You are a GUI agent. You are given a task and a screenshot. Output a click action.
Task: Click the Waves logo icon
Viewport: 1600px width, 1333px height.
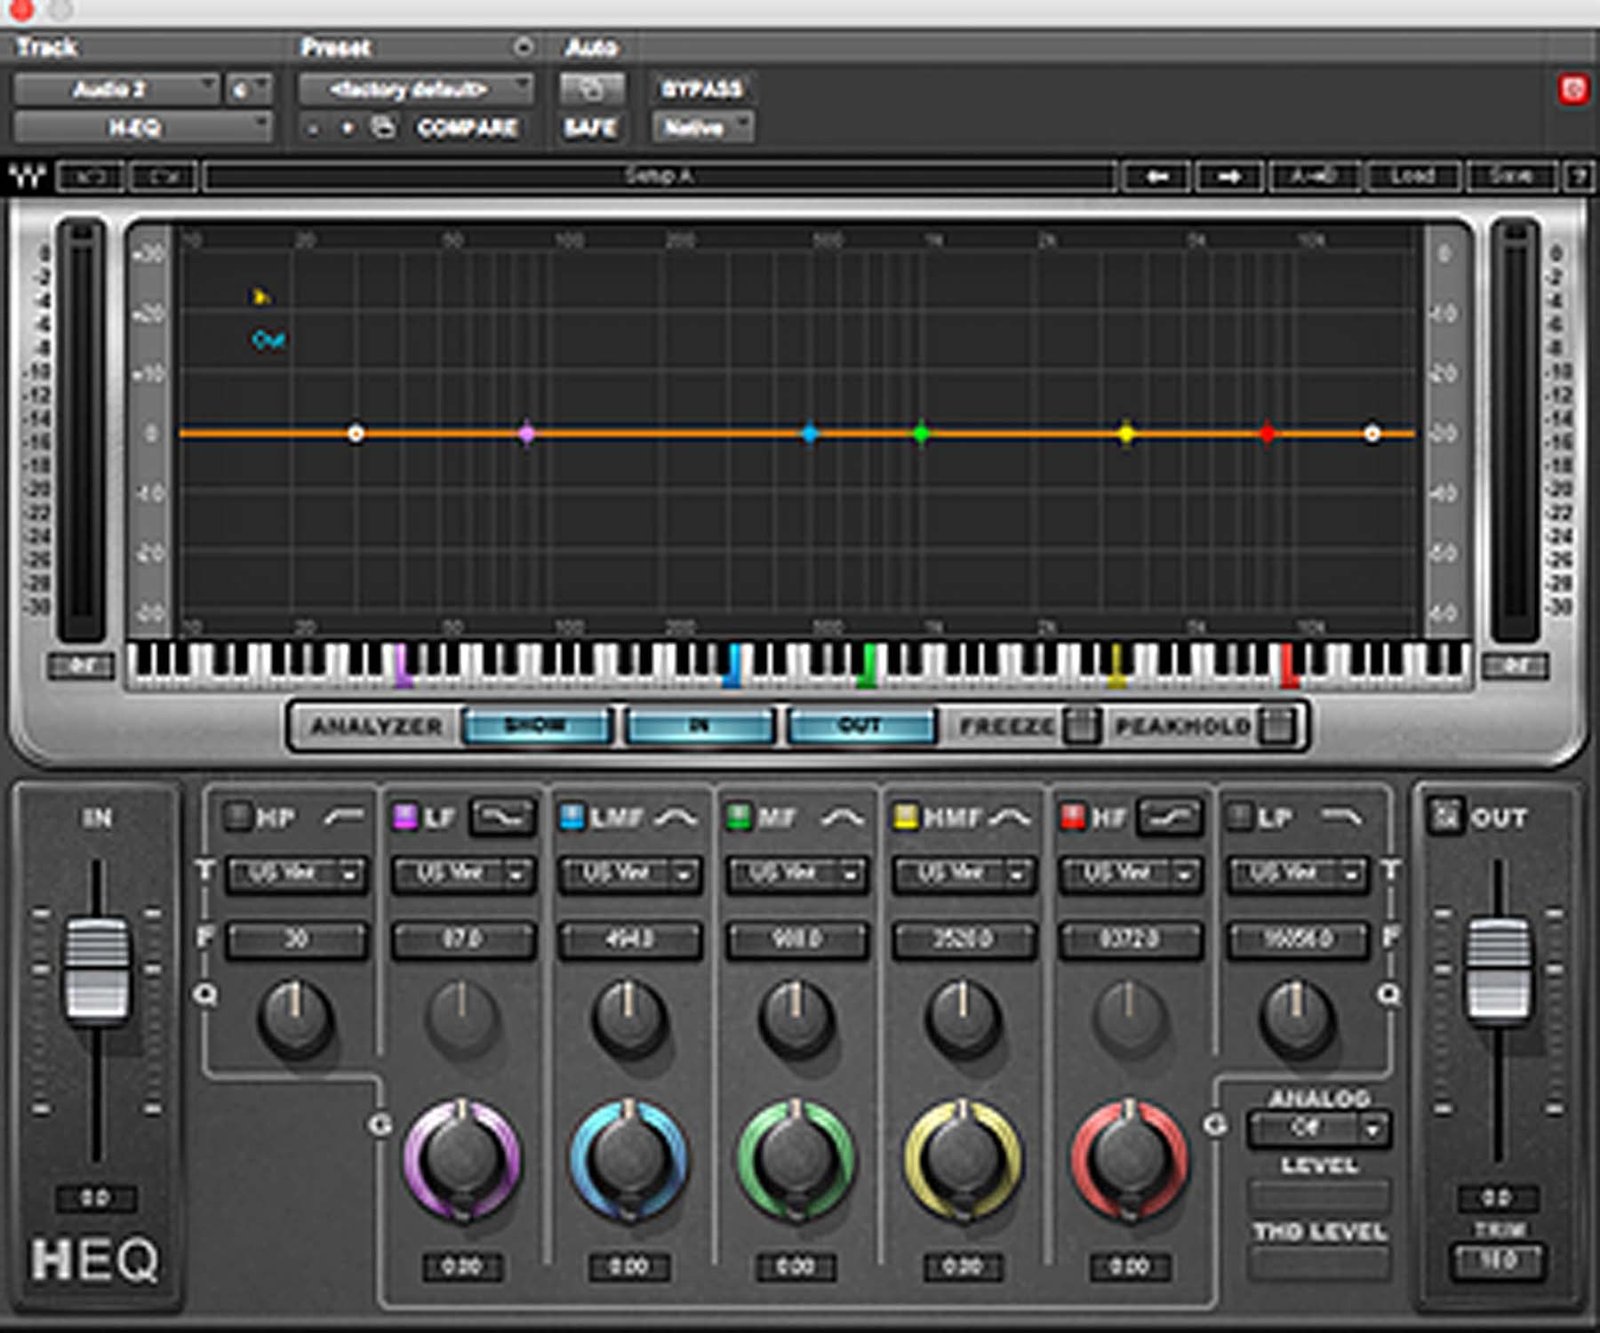tap(28, 177)
